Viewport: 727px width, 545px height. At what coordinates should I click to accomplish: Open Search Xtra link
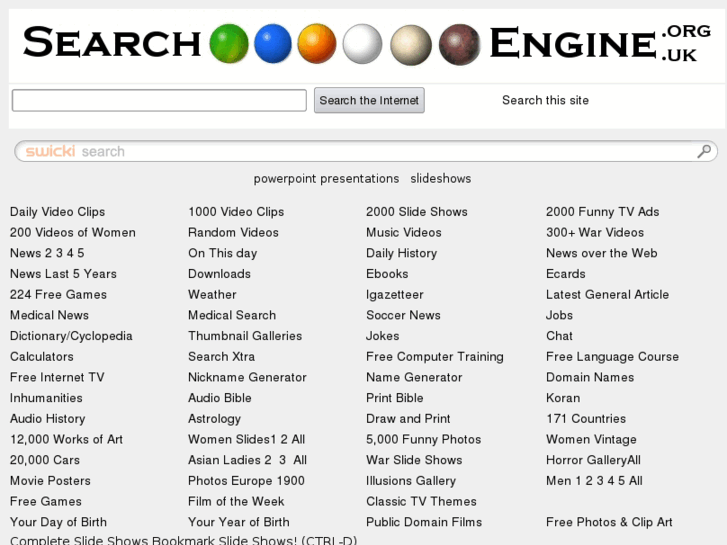[222, 357]
